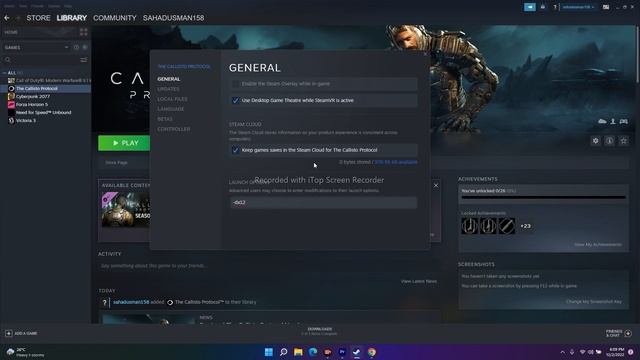Click ADD A GAME plus icon
Viewport: 640px width, 360px height.
point(9,333)
